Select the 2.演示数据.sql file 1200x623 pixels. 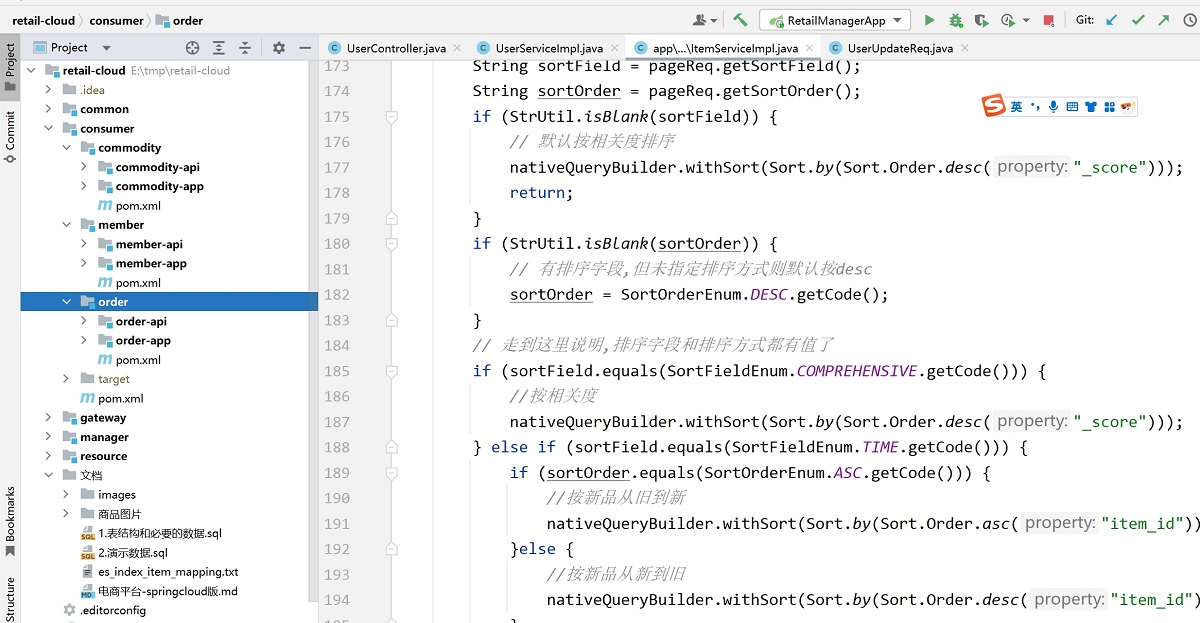[133, 553]
